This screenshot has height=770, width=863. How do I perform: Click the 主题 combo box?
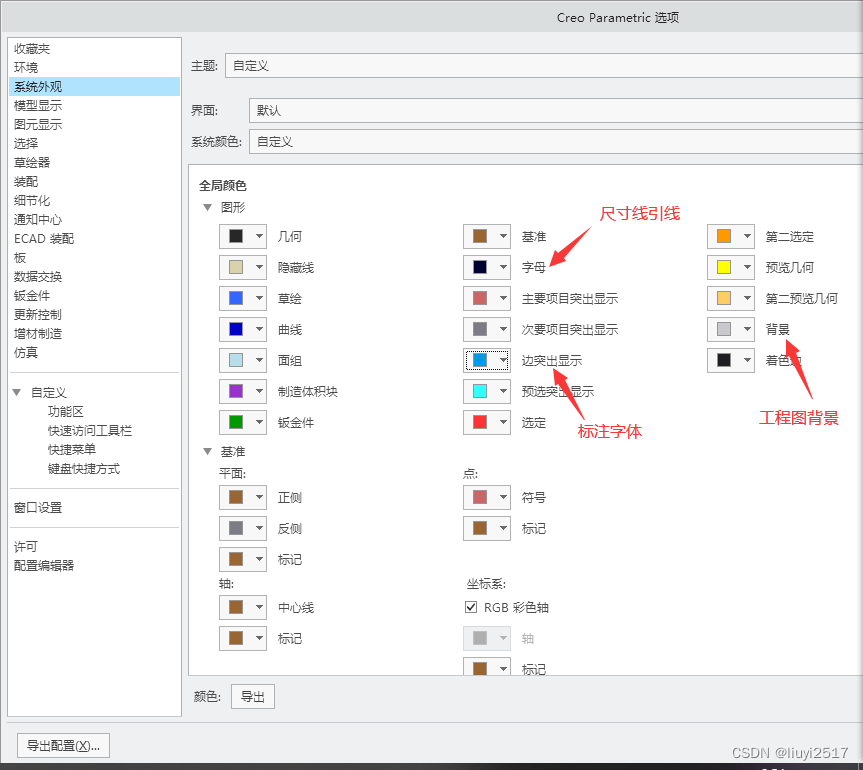point(544,65)
